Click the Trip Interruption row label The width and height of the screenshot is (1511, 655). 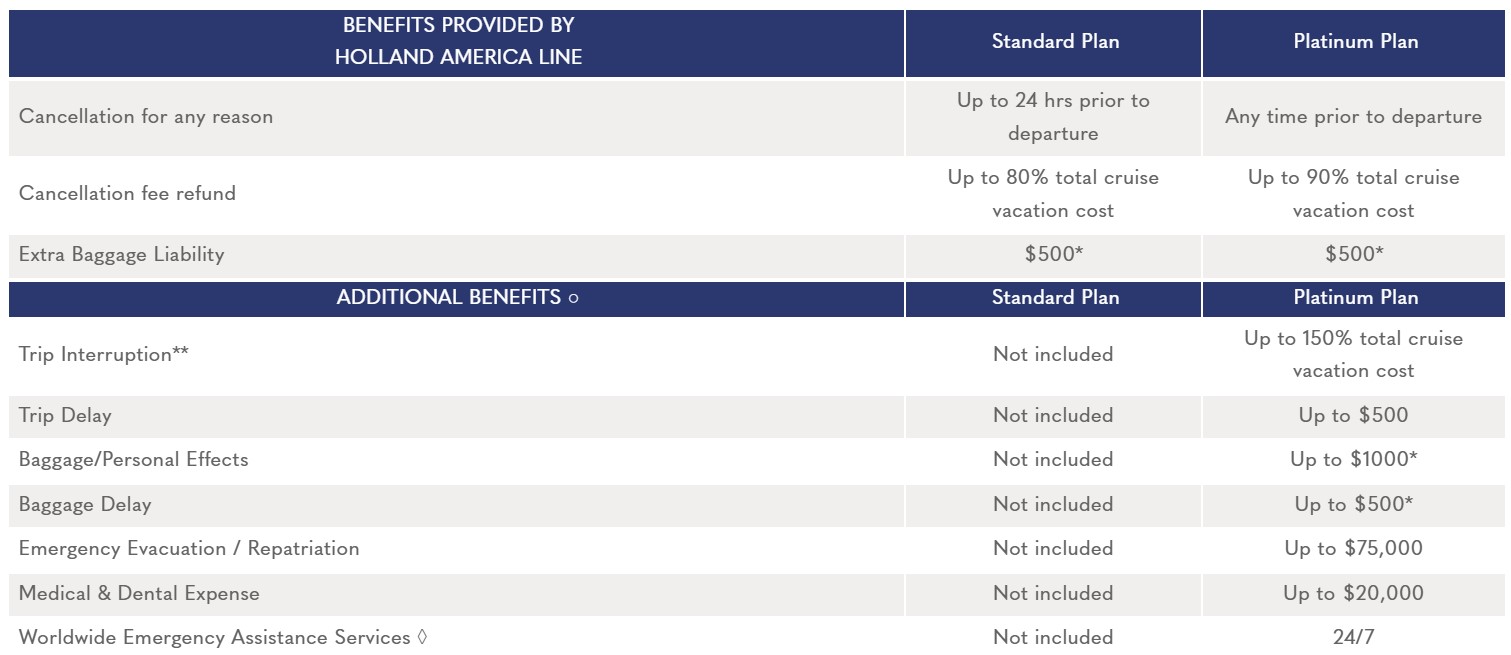point(104,355)
